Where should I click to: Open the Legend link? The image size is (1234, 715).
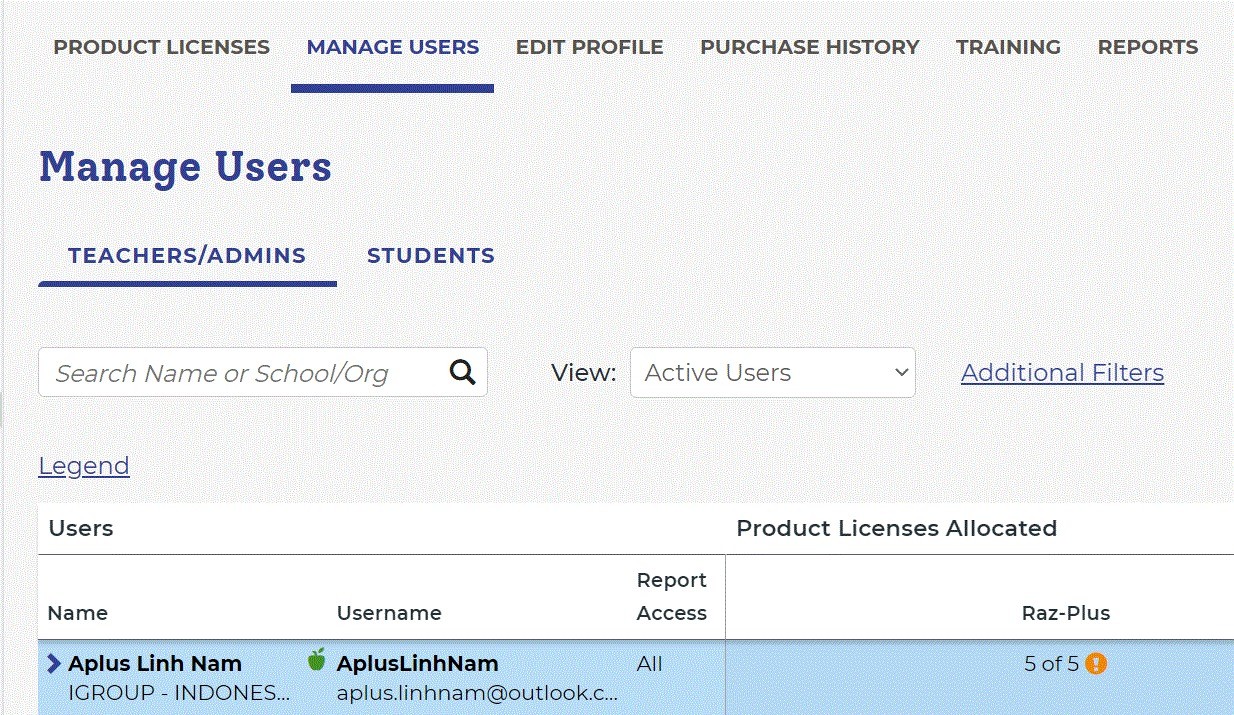click(84, 466)
